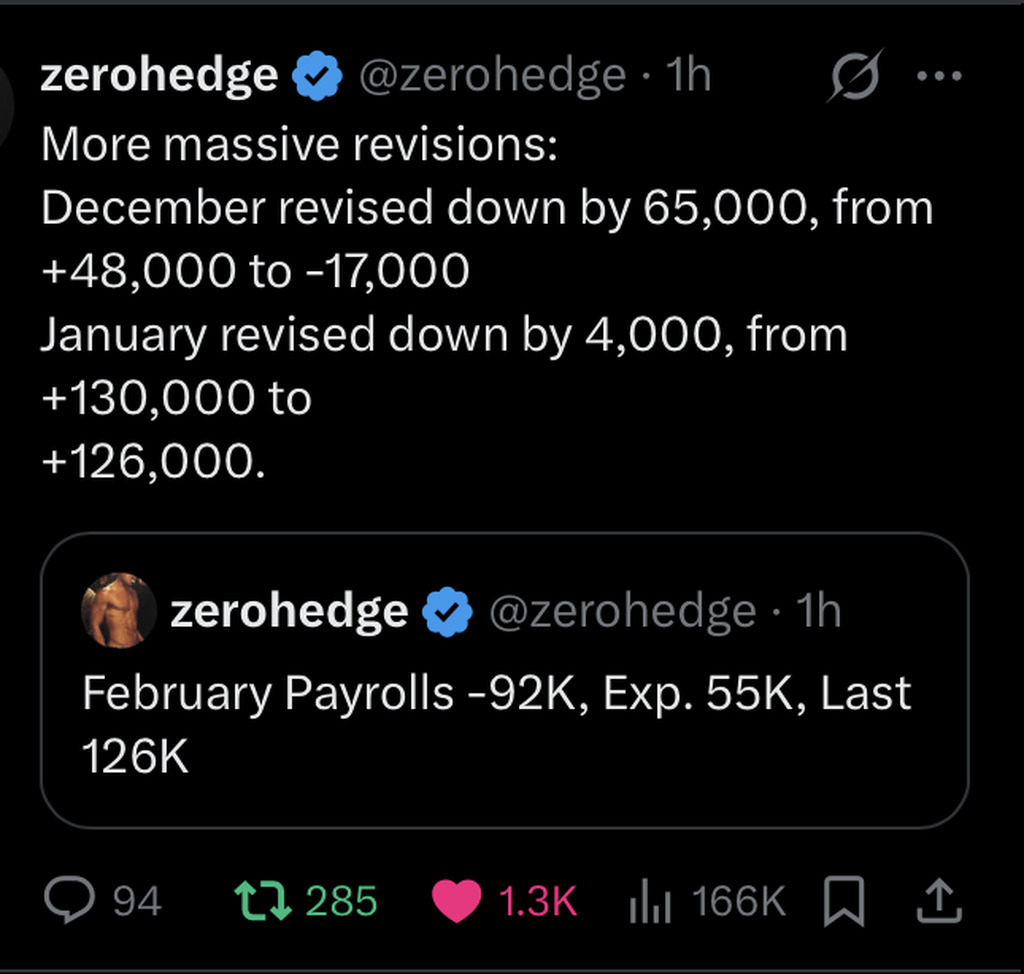Click the 285 repost count

(x=341, y=901)
